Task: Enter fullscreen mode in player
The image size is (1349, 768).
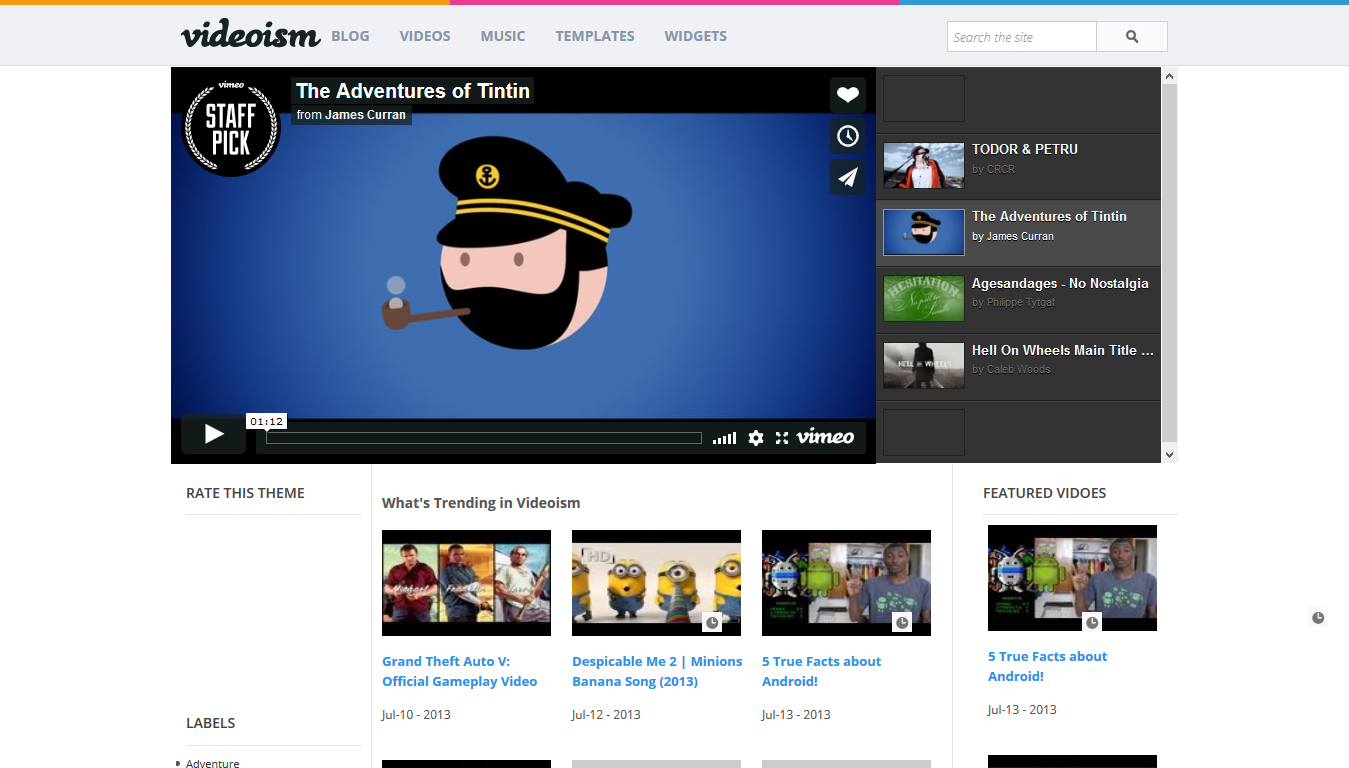Action: click(x=782, y=438)
